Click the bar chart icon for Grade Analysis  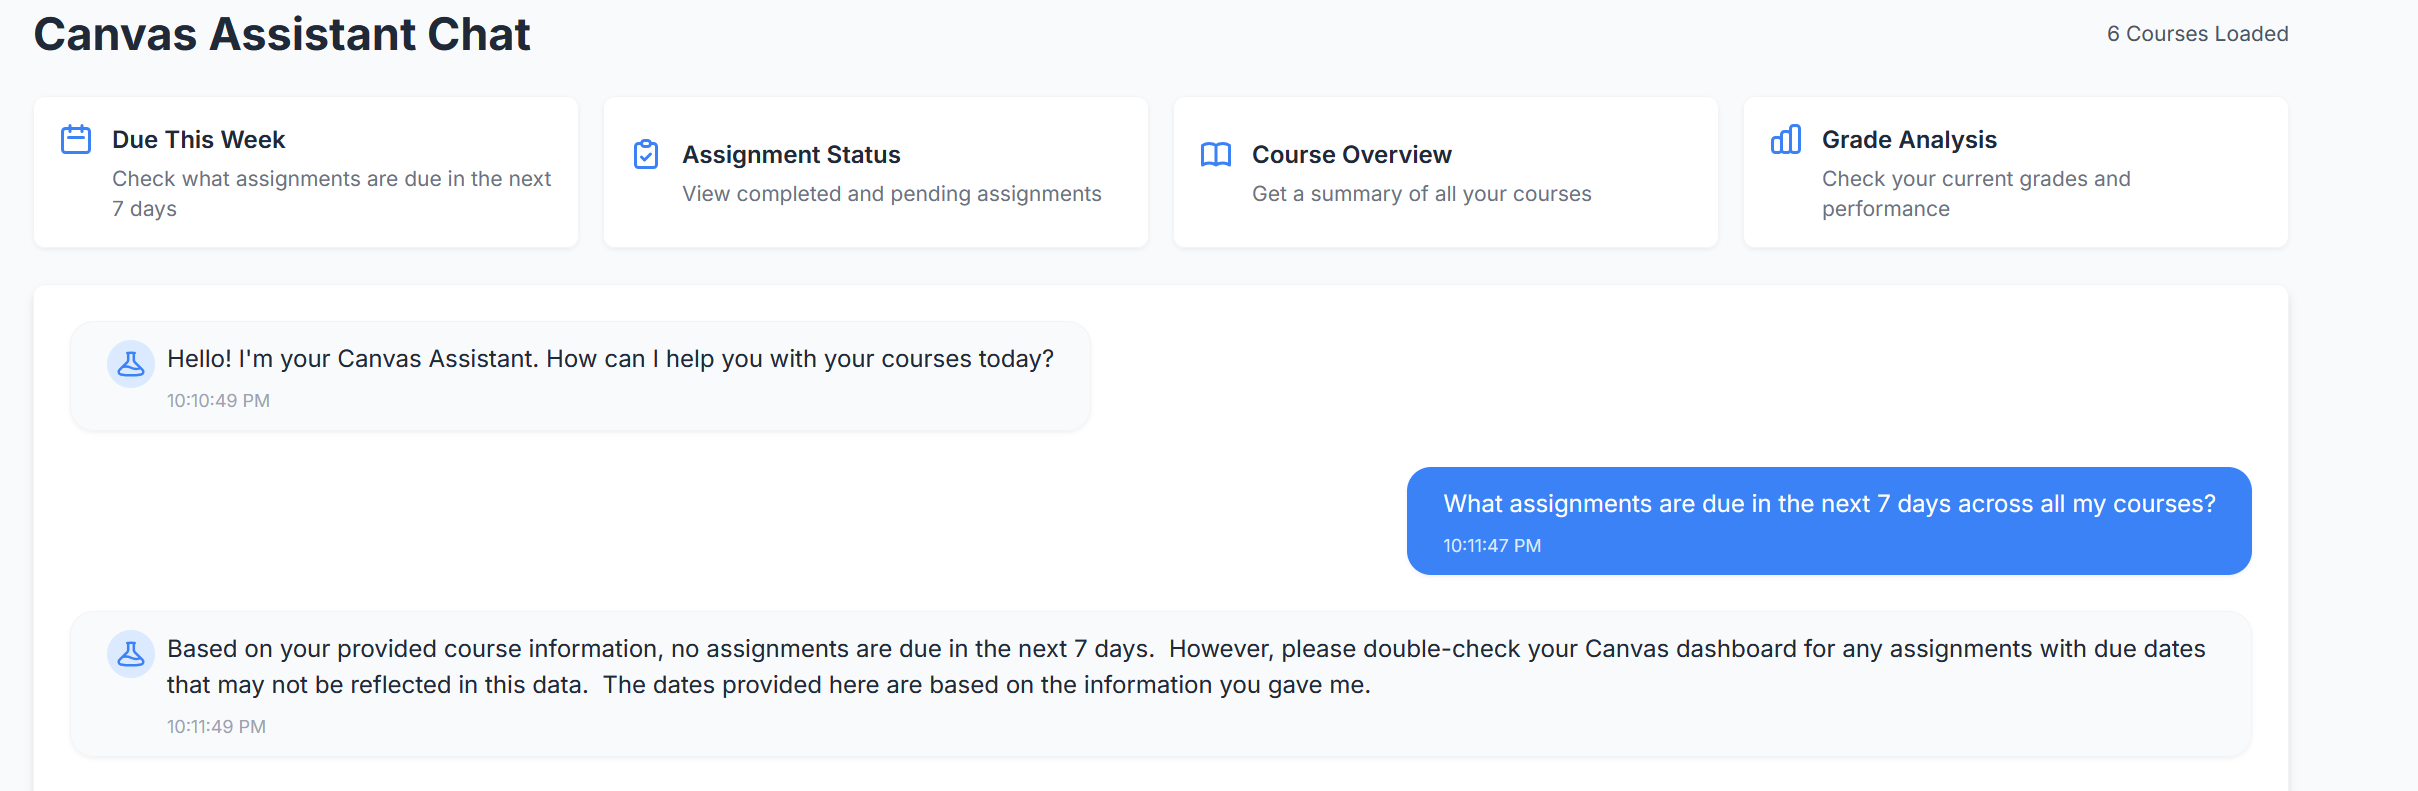pos(1786,139)
